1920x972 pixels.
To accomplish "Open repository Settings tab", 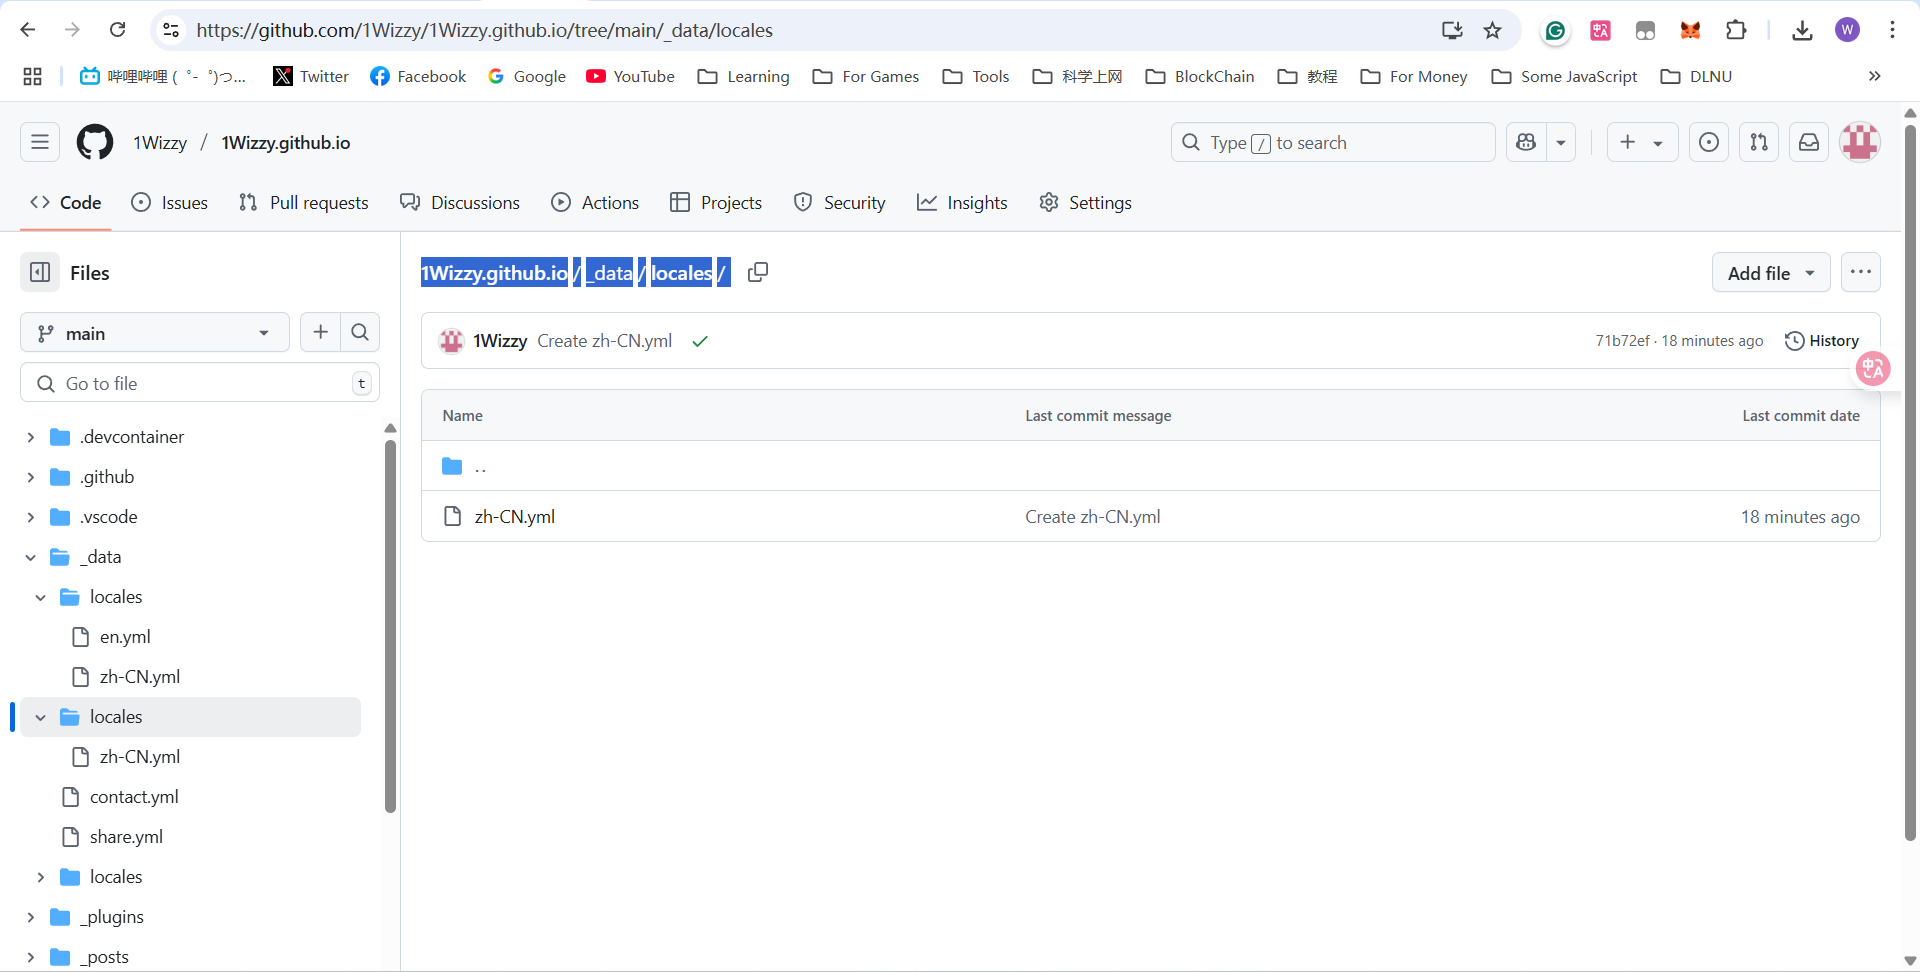I will [x=1086, y=202].
